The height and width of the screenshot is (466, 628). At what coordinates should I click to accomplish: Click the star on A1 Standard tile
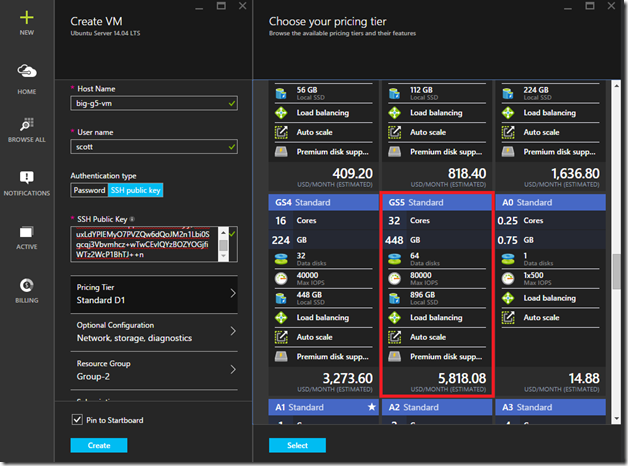coord(372,407)
